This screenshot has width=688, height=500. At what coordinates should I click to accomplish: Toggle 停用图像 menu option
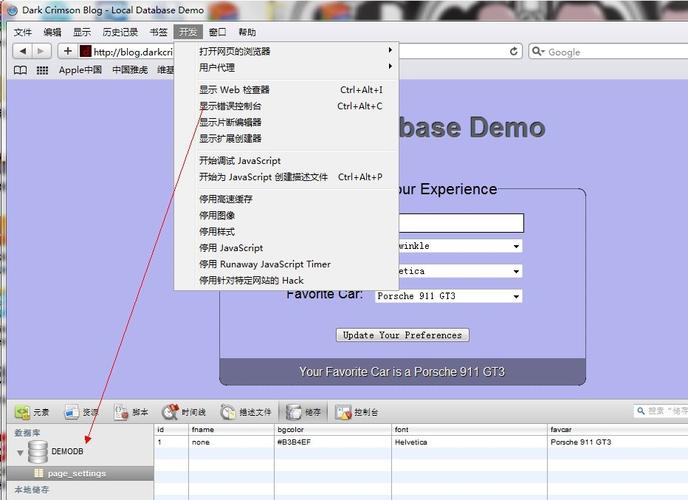(287, 215)
